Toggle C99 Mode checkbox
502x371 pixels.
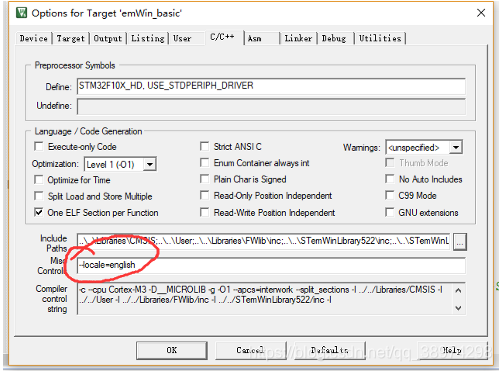pos(389,195)
